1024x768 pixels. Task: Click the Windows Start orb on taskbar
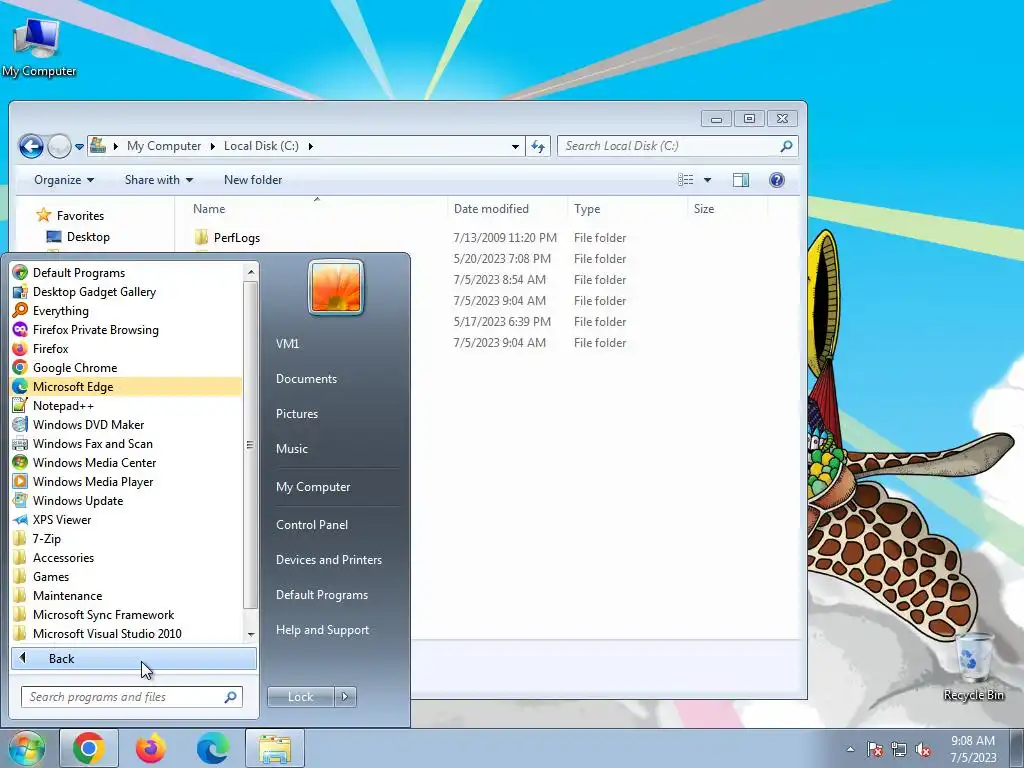pyautogui.click(x=27, y=748)
